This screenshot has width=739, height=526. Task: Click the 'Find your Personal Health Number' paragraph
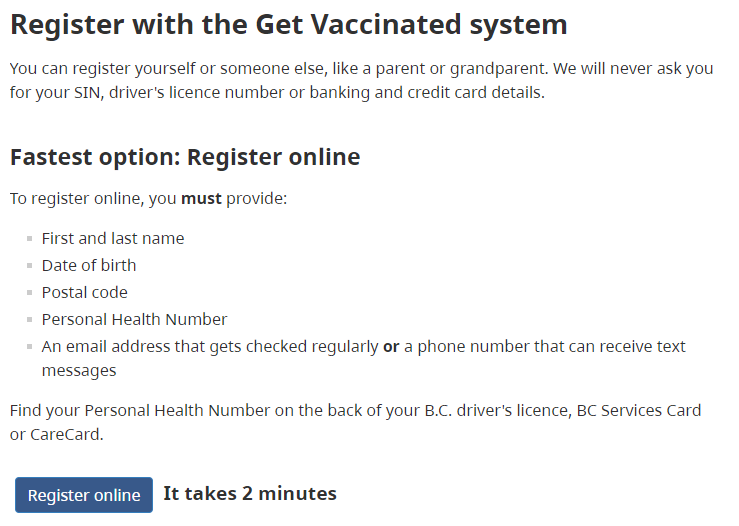click(355, 422)
